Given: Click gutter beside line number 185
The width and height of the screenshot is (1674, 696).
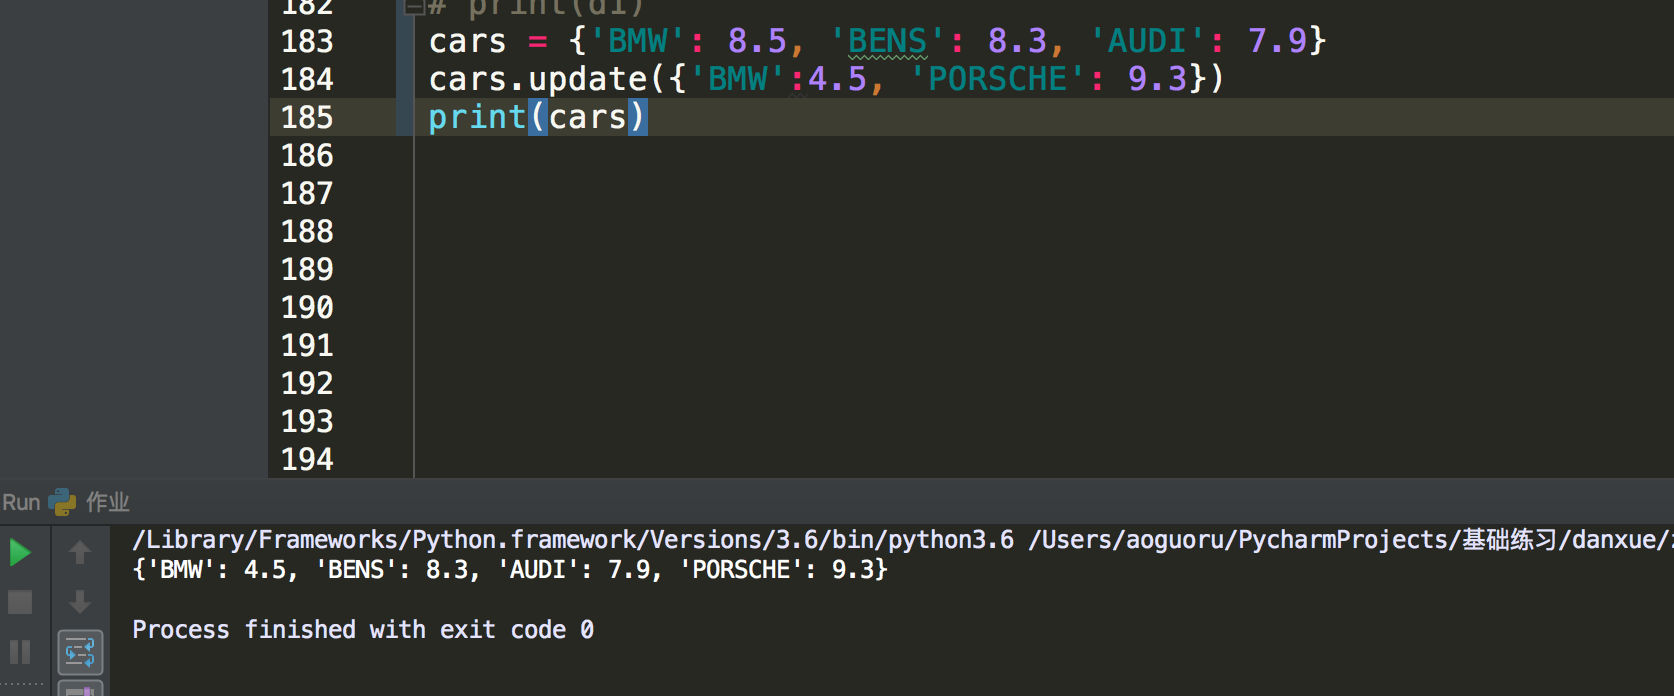Looking at the screenshot, I should click(x=370, y=117).
